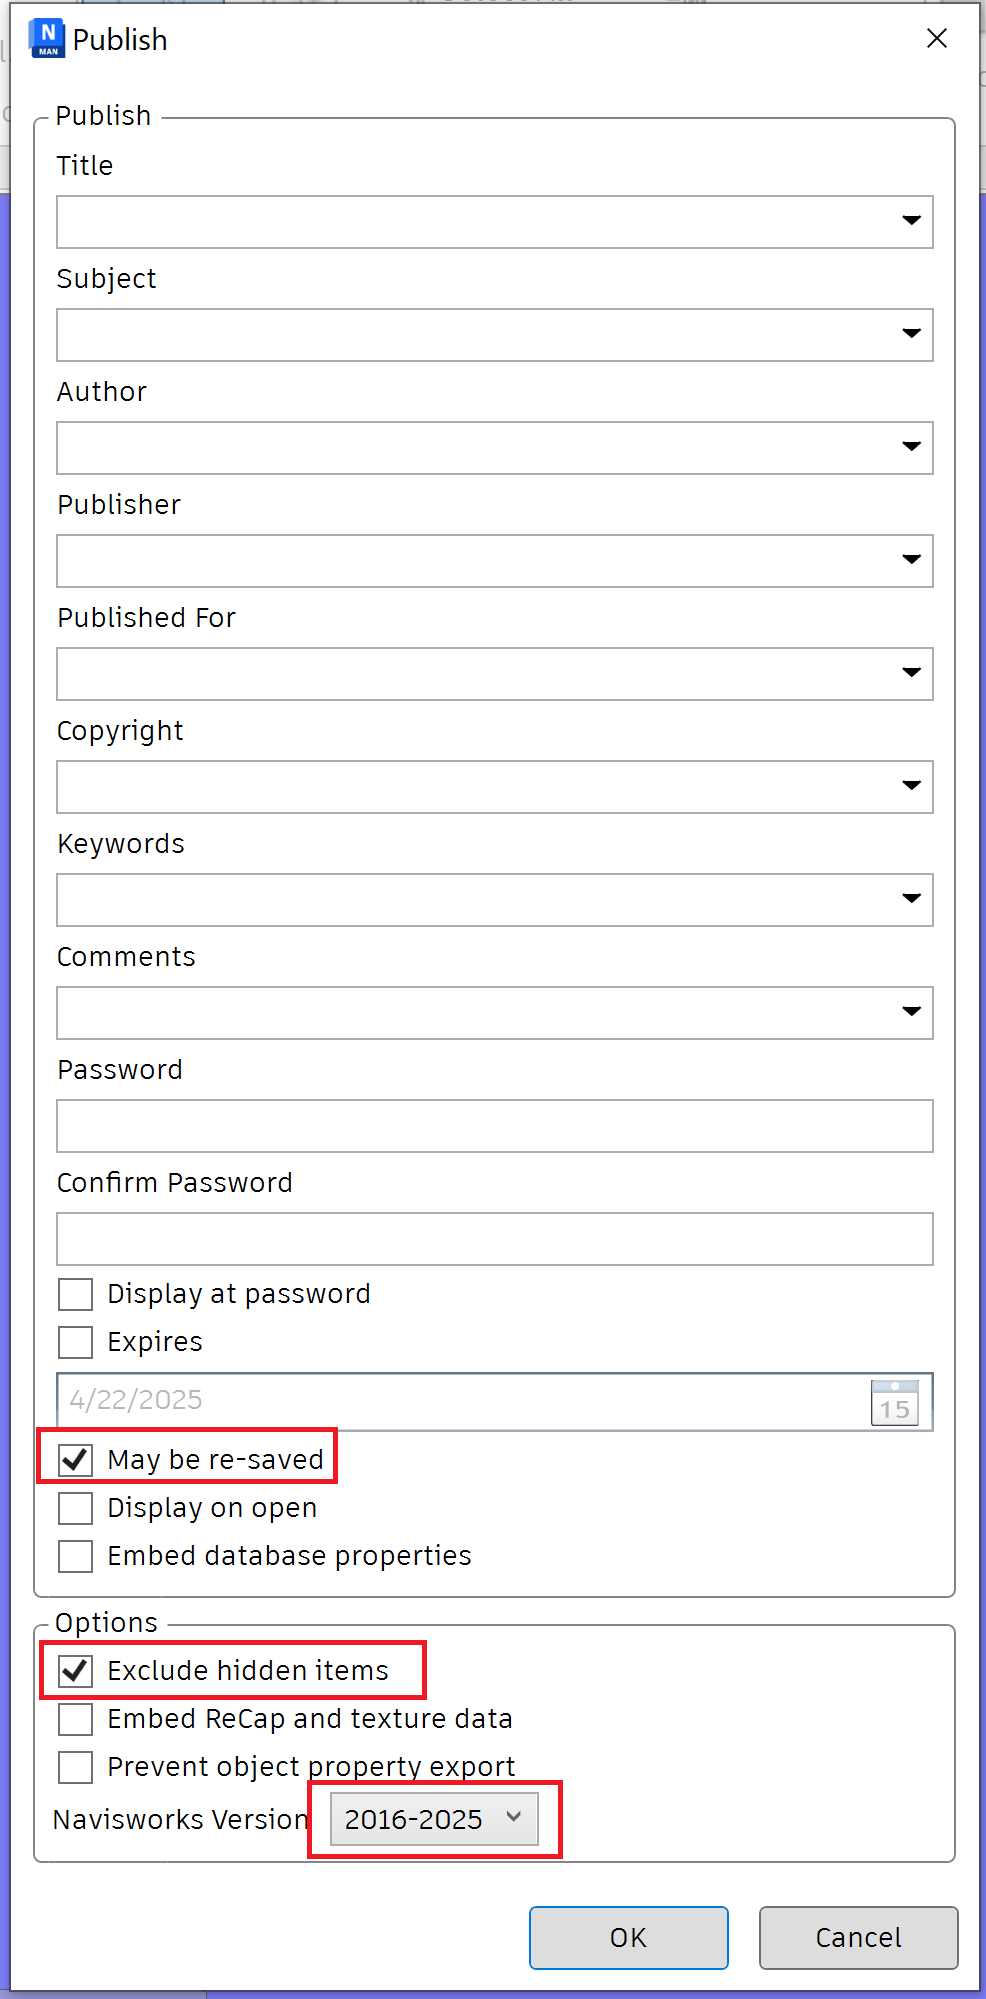
Task: Click the Navisworks Manage app icon
Action: (x=47, y=38)
